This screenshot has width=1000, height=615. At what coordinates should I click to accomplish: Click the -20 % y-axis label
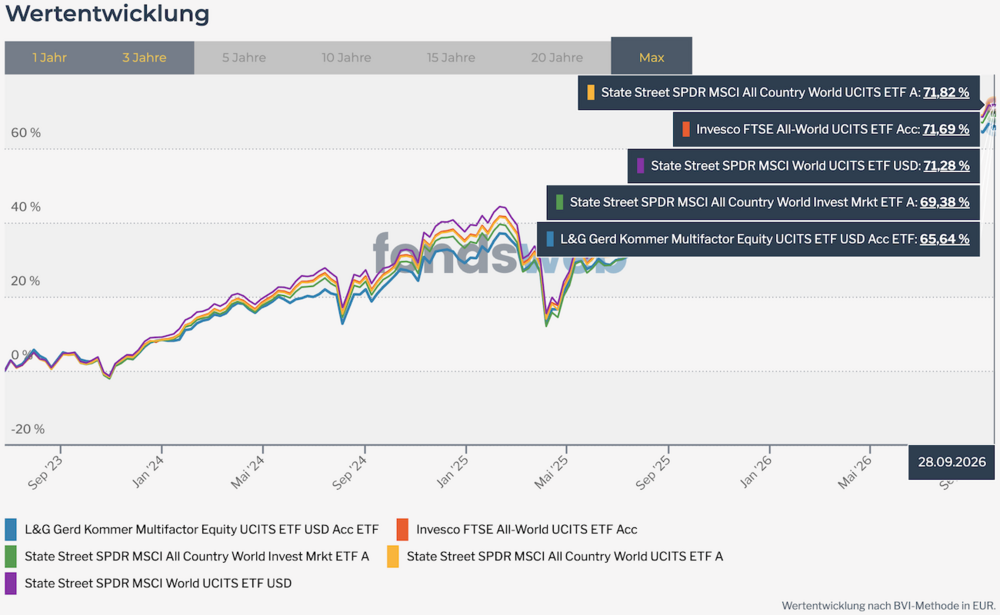pos(27,429)
